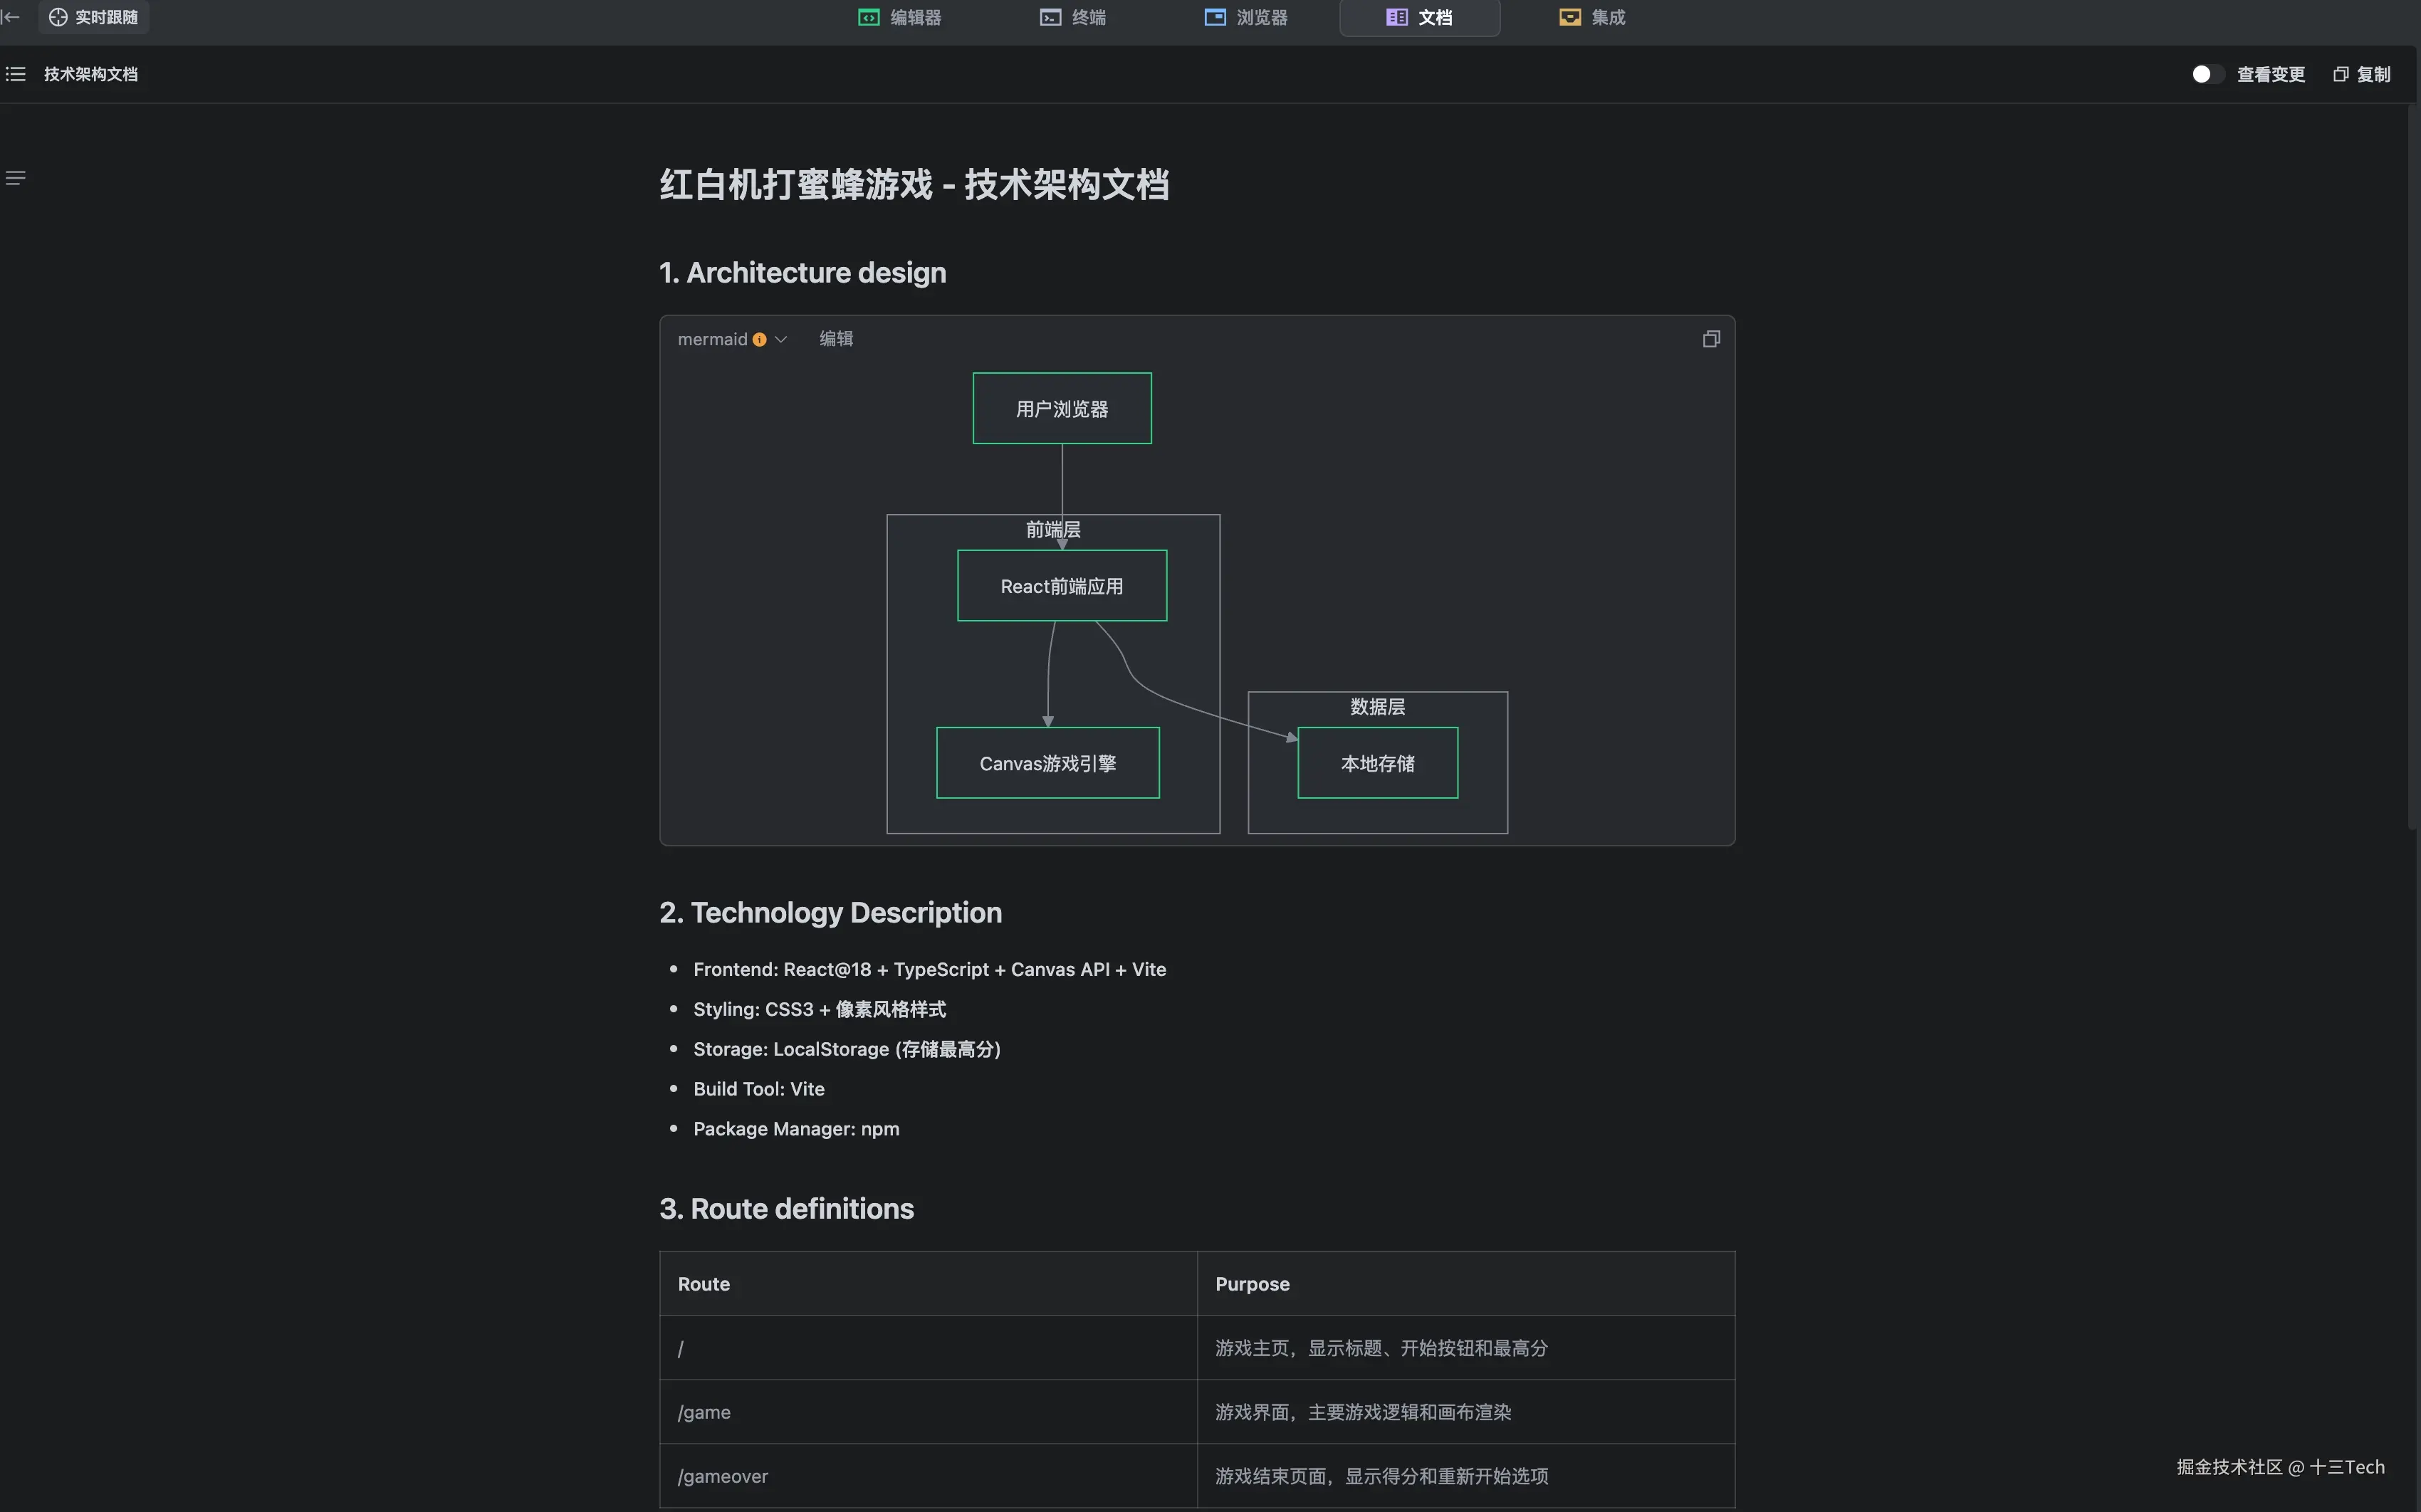Show the outline icon in left margin
Screen dimensions: 2421x1512
15,178
